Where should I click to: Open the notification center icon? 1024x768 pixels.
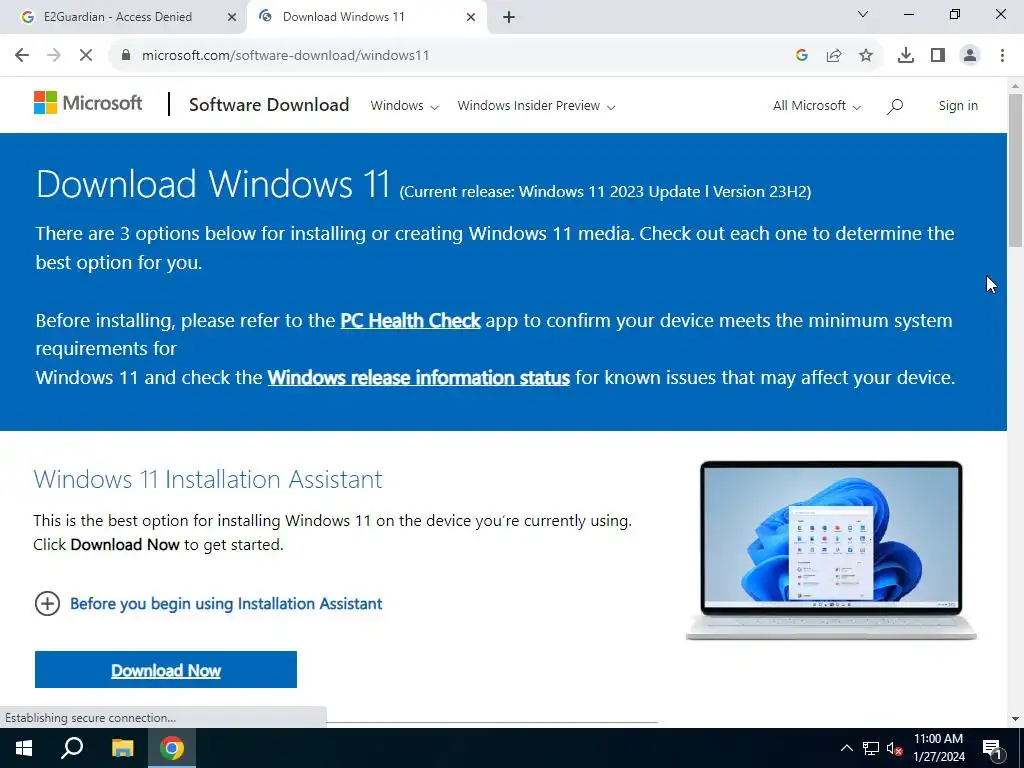coord(992,748)
